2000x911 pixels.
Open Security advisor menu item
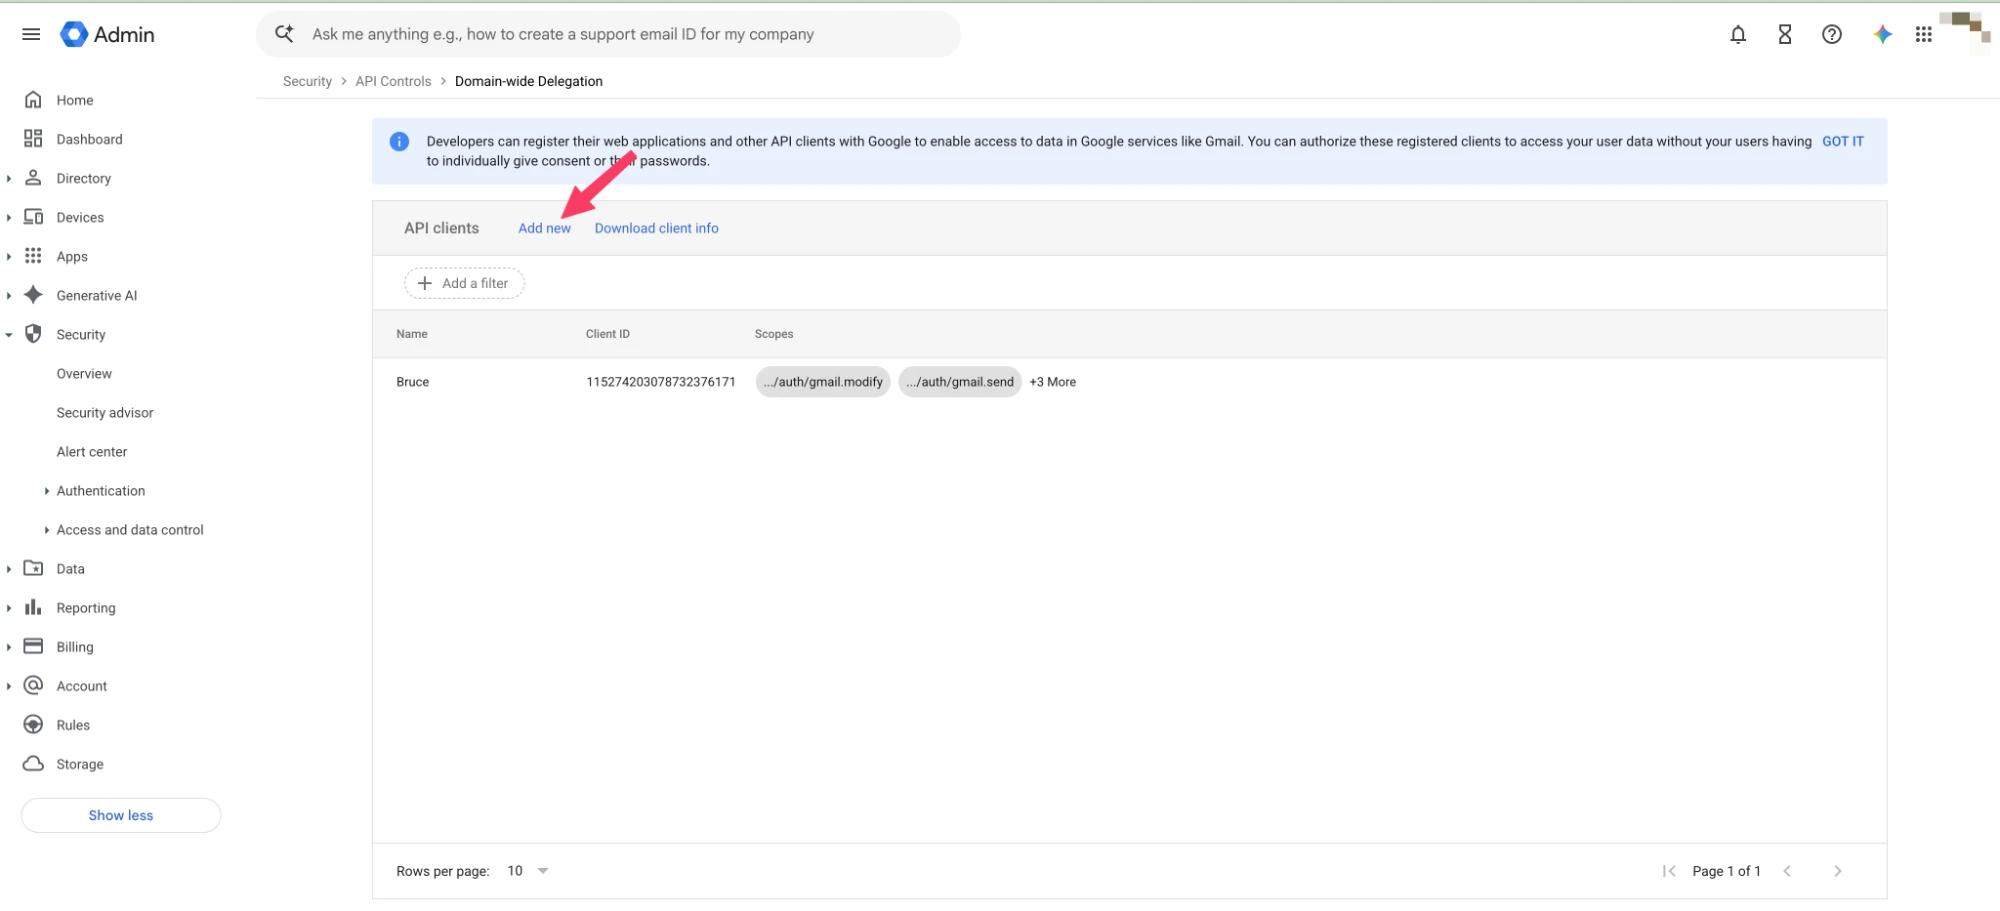pyautogui.click(x=105, y=413)
